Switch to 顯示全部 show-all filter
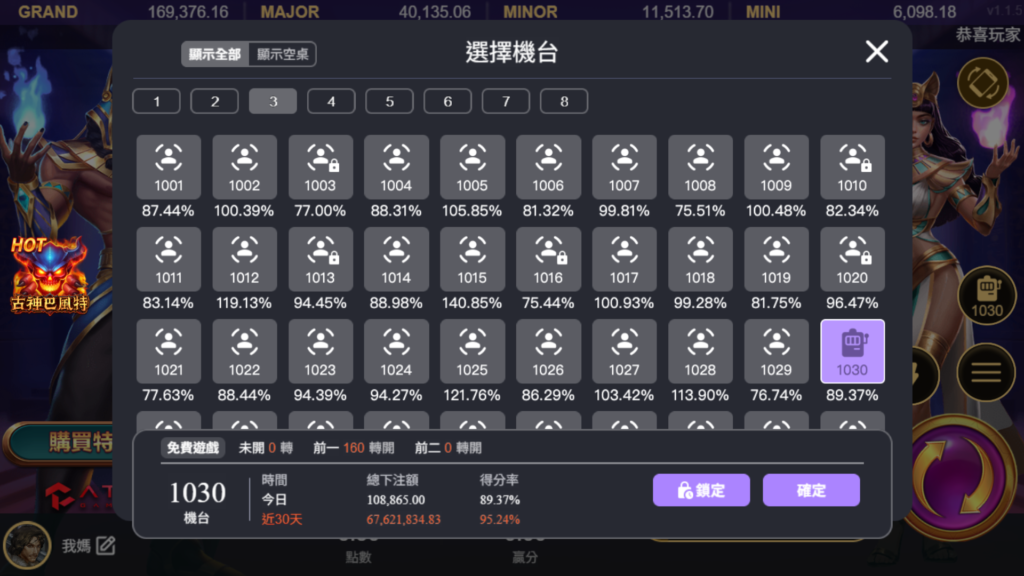The image size is (1024, 576). click(x=215, y=54)
